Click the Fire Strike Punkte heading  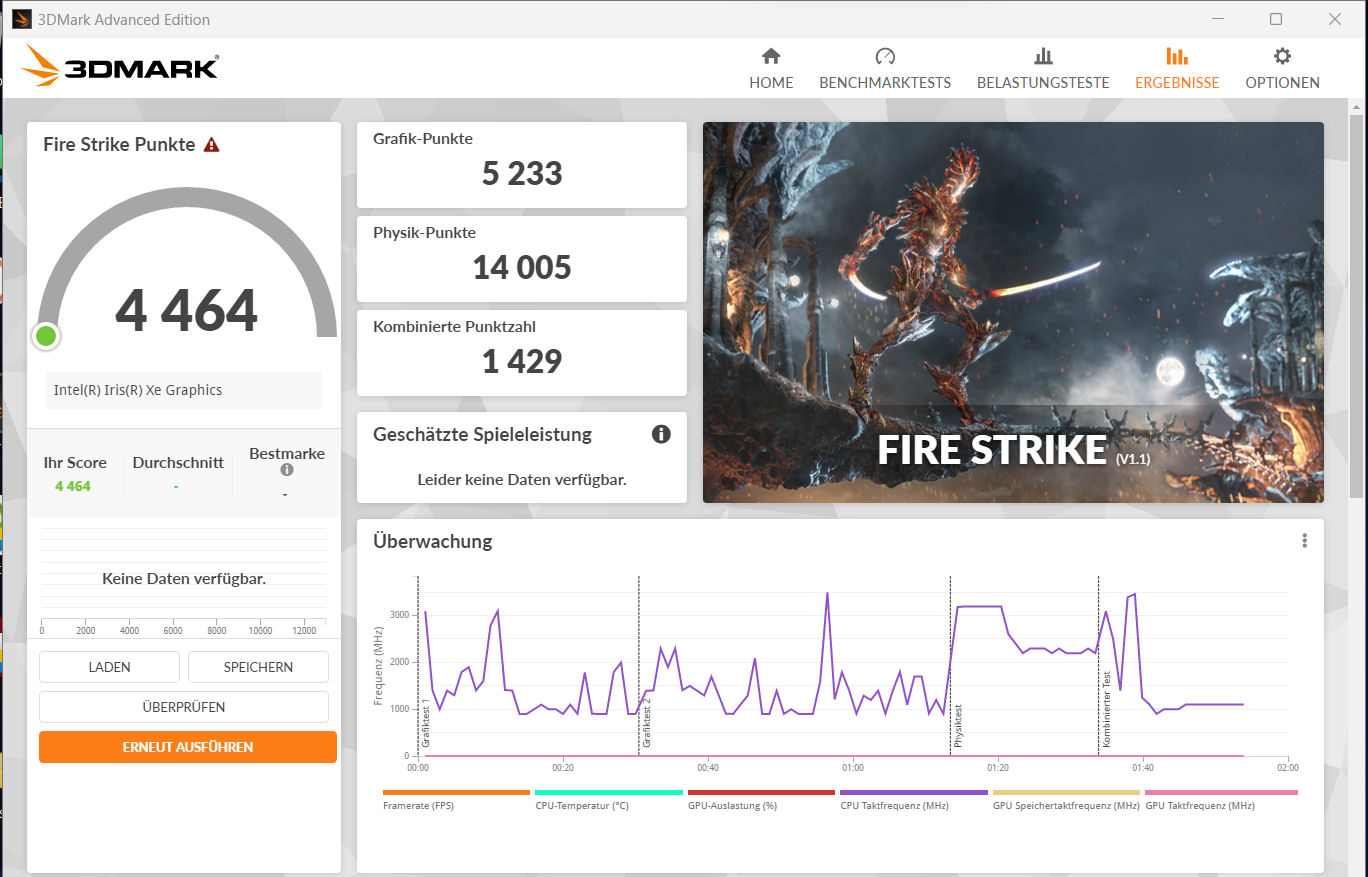point(119,144)
